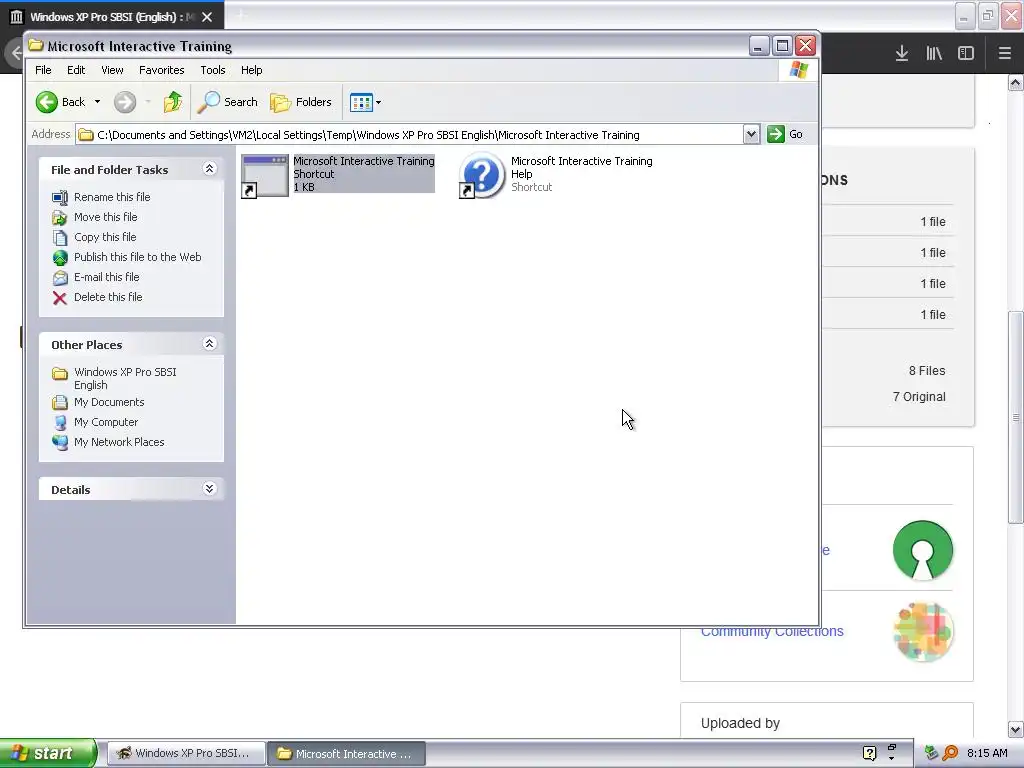
Task: Select the Microsoft Interactive Training shortcut icon
Action: 265,176
